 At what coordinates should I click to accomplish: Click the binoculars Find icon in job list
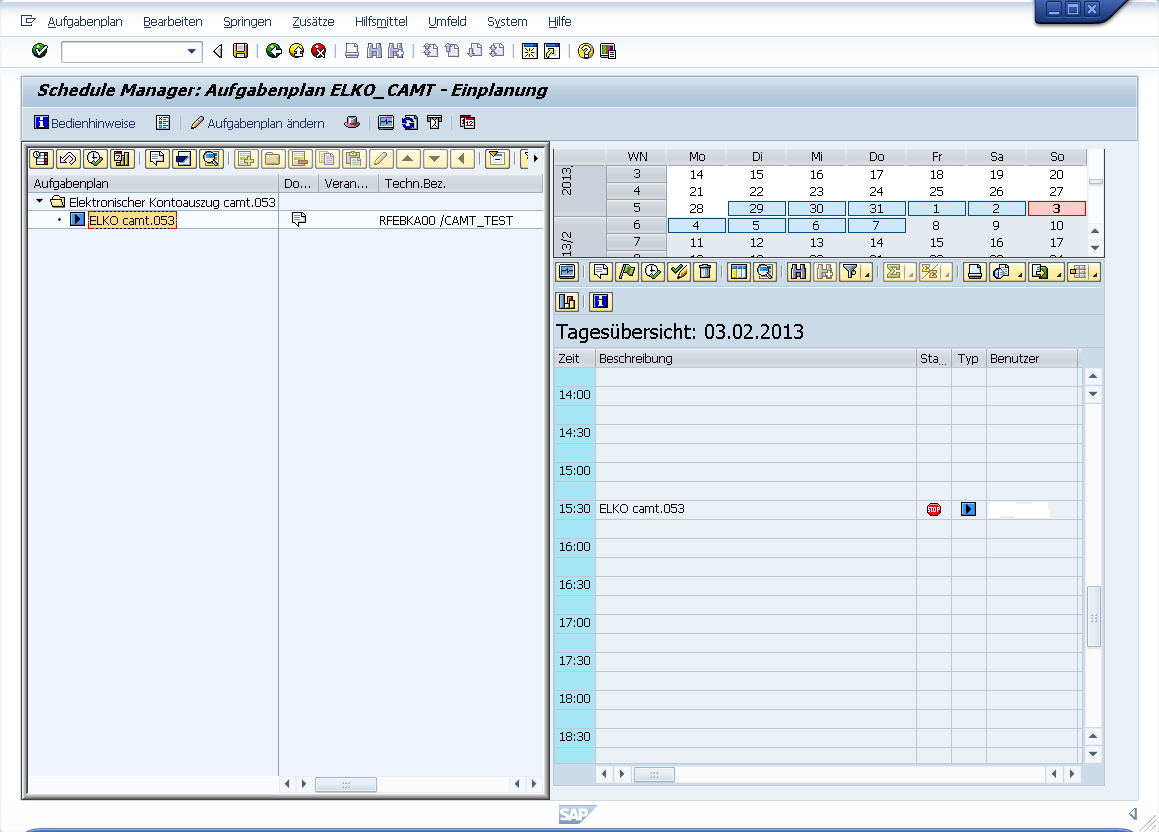pyautogui.click(x=797, y=272)
